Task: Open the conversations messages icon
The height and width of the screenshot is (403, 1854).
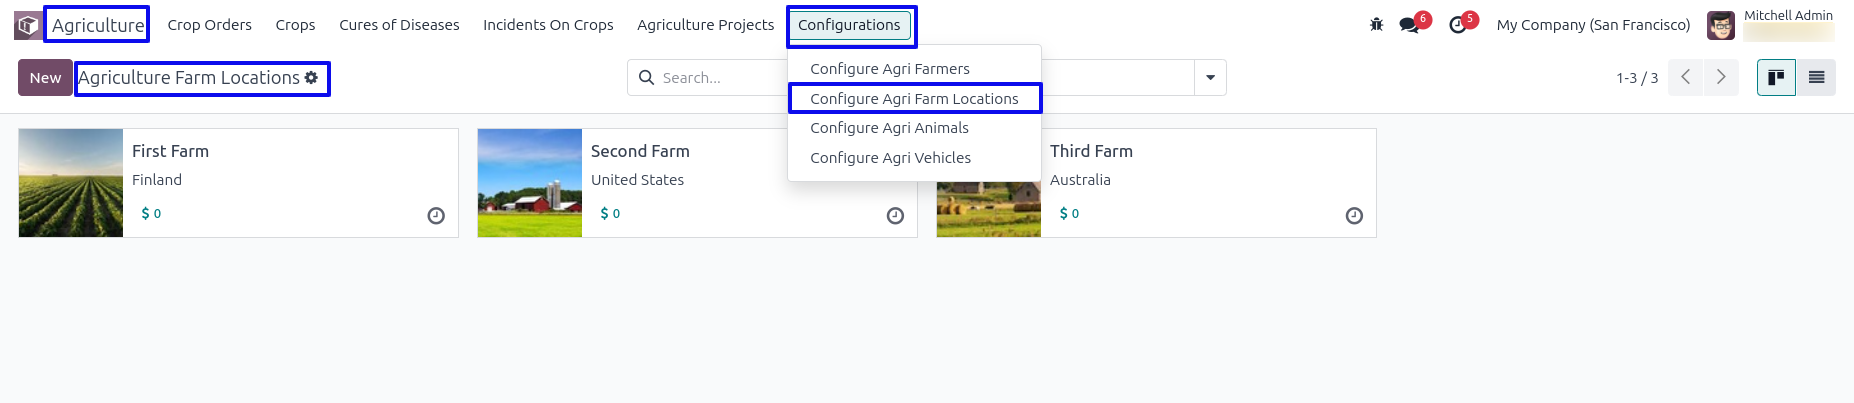Action: (1410, 25)
